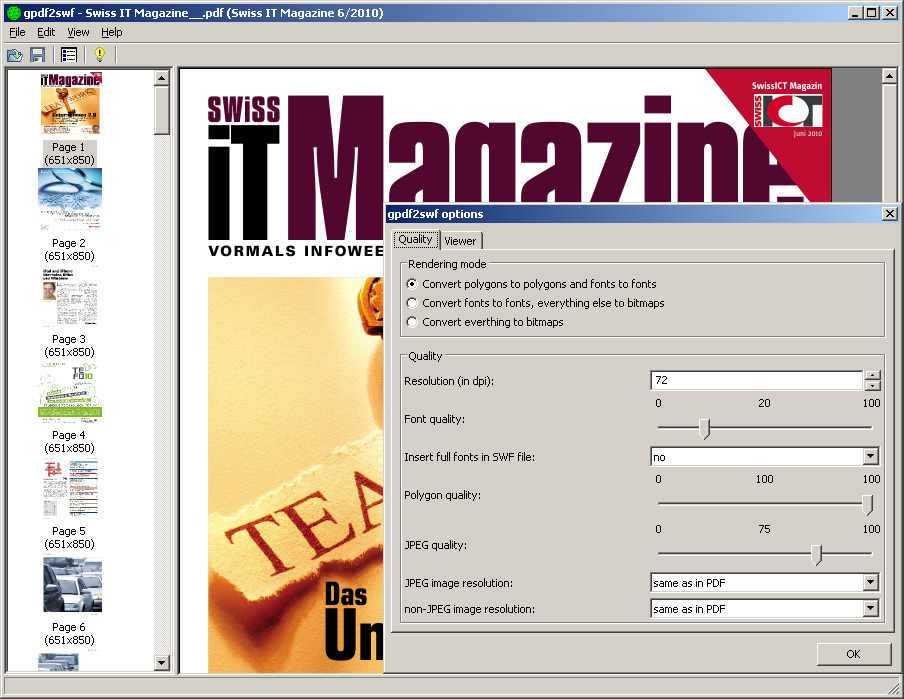Click the JPEG quality slider handle
The width and height of the screenshot is (904, 699).
(x=816, y=555)
